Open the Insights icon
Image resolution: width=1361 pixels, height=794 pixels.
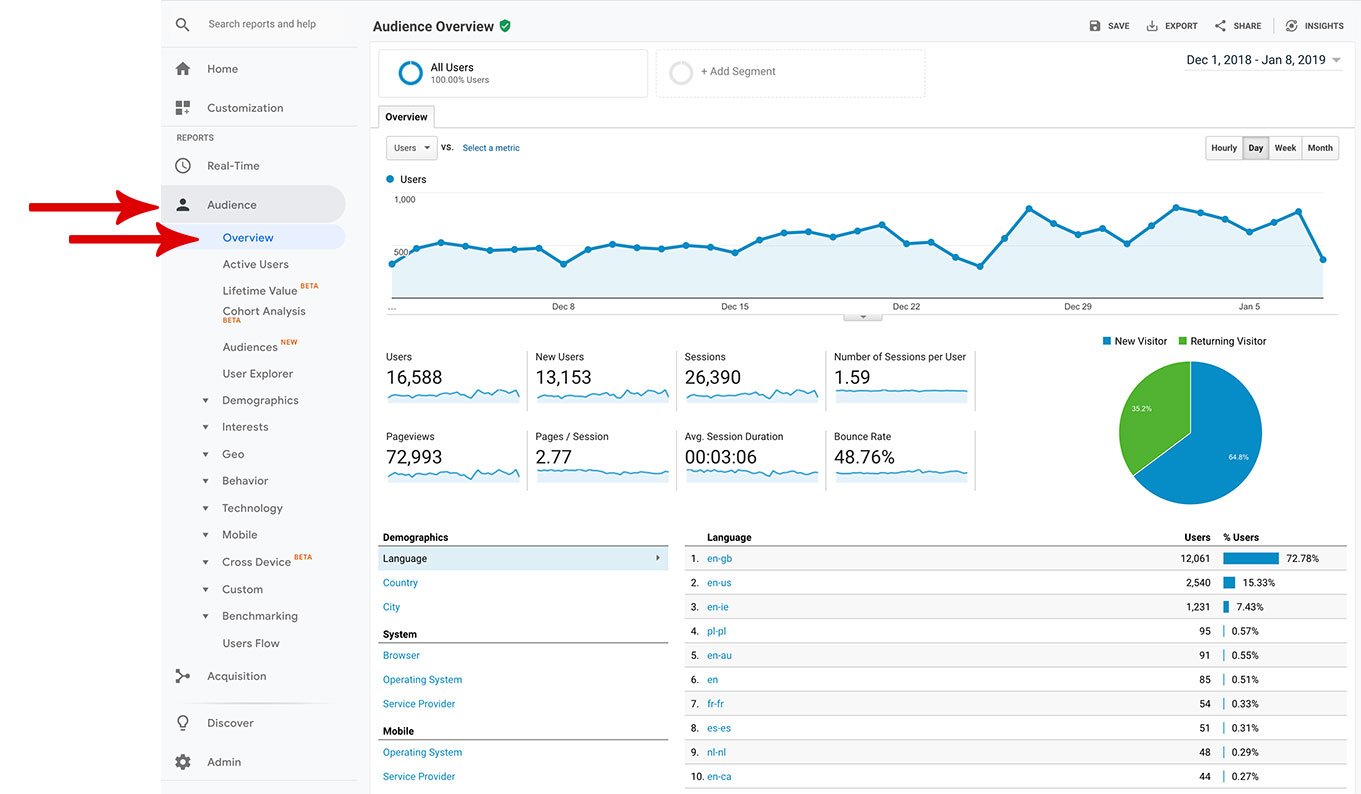[x=1291, y=26]
